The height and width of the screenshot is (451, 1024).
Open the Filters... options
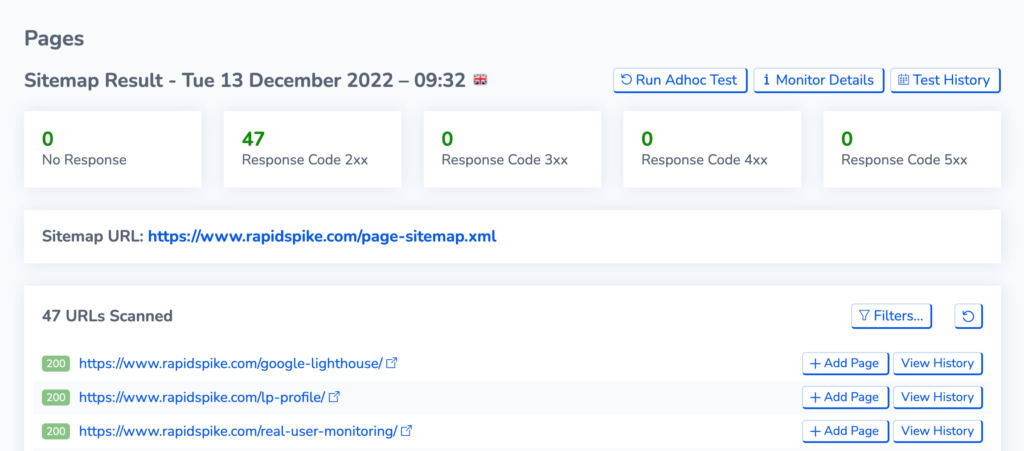coord(891,316)
